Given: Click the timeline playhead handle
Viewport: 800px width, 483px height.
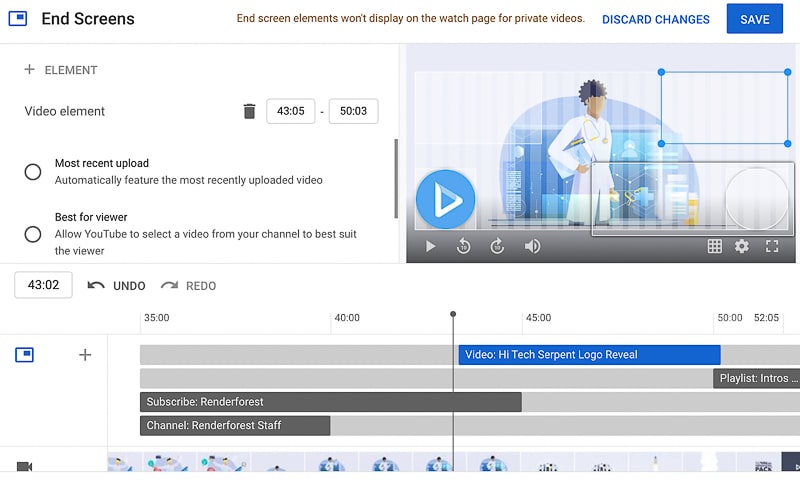Looking at the screenshot, I should (x=453, y=314).
